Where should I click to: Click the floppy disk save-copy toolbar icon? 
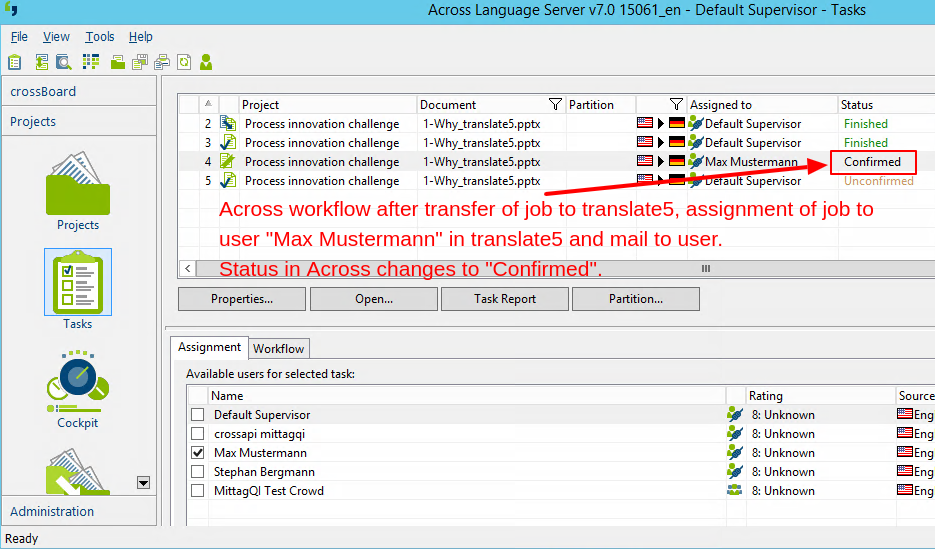coord(140,62)
